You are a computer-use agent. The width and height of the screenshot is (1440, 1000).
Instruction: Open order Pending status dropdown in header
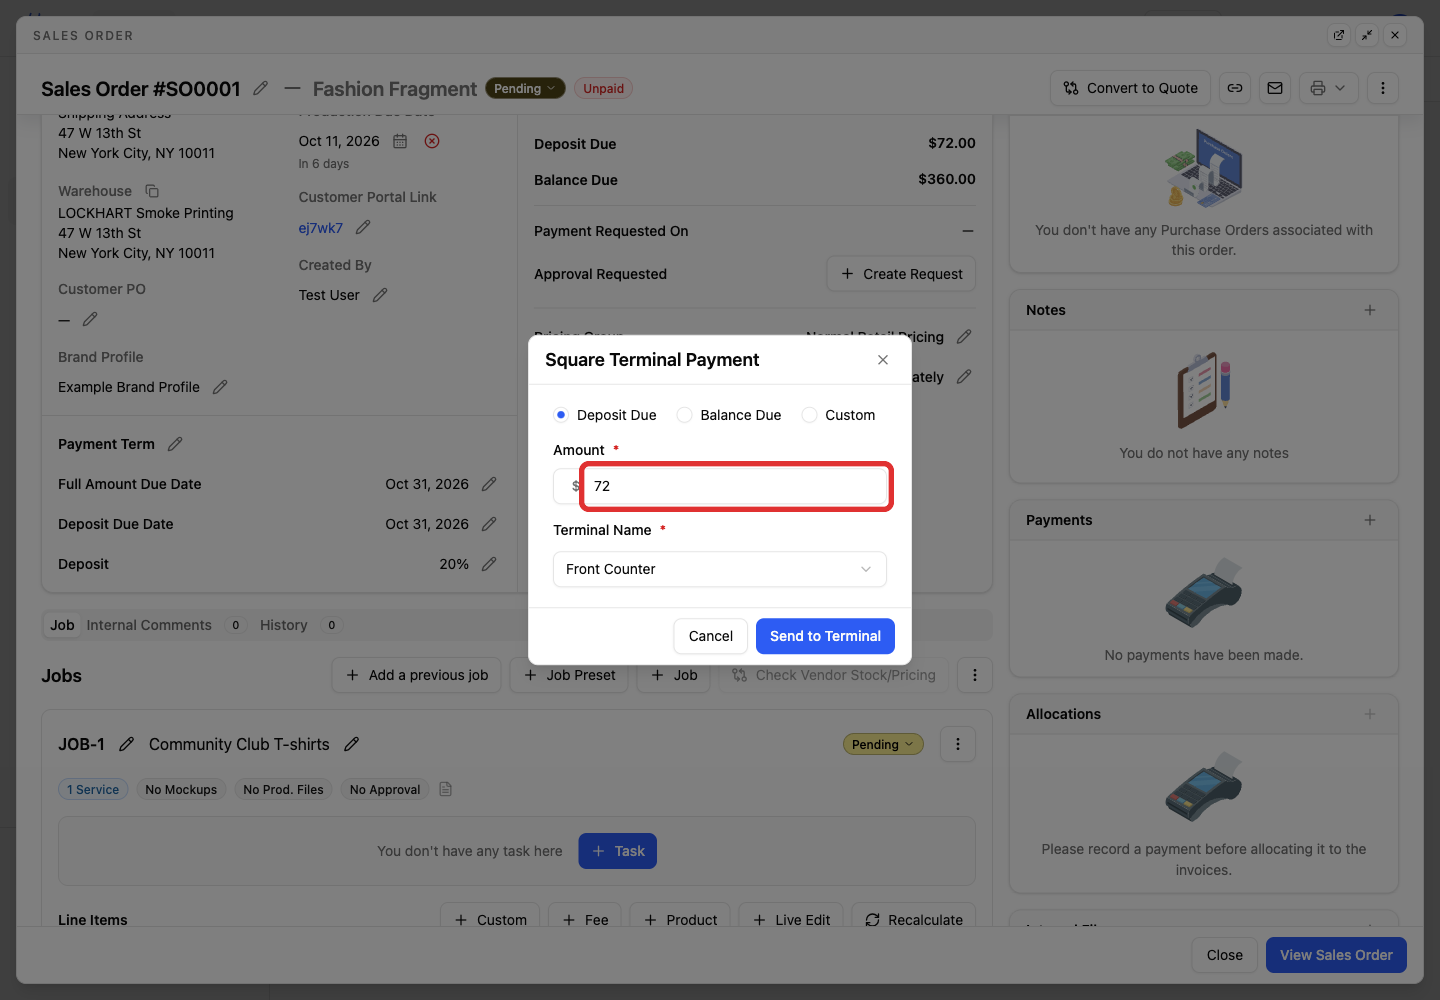click(x=525, y=88)
